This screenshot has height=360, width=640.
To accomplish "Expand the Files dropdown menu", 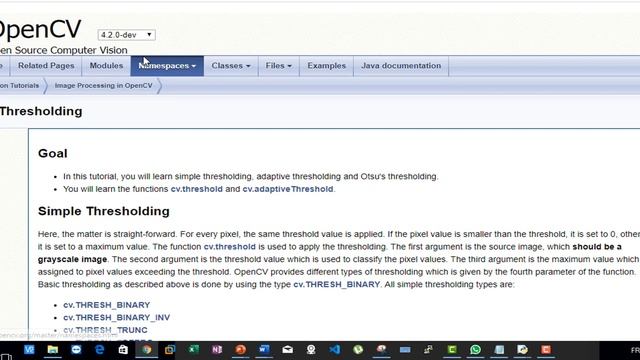I will tap(279, 66).
